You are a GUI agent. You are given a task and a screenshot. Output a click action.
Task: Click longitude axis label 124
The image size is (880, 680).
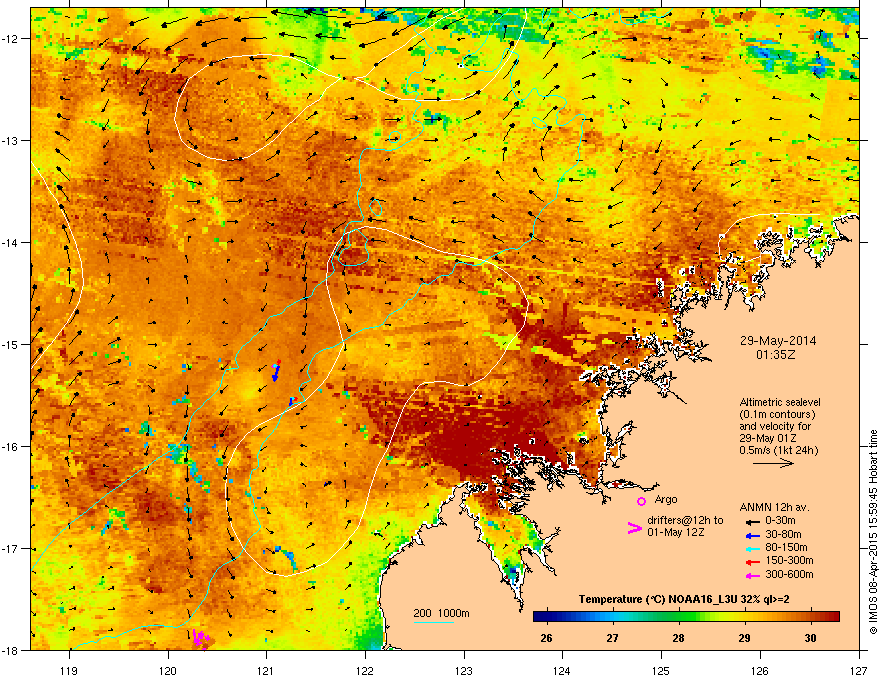562,670
